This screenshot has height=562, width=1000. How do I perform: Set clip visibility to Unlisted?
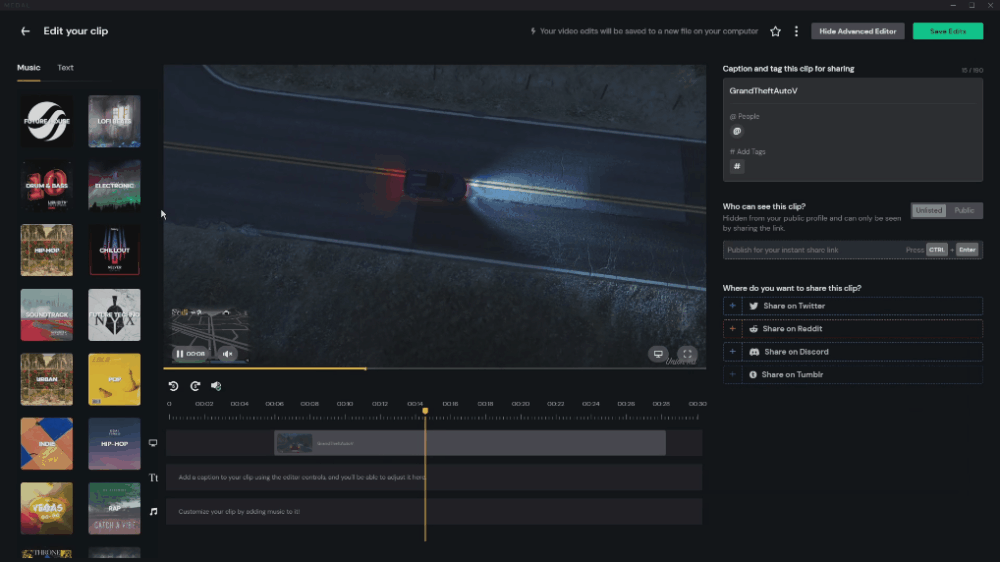click(x=929, y=211)
